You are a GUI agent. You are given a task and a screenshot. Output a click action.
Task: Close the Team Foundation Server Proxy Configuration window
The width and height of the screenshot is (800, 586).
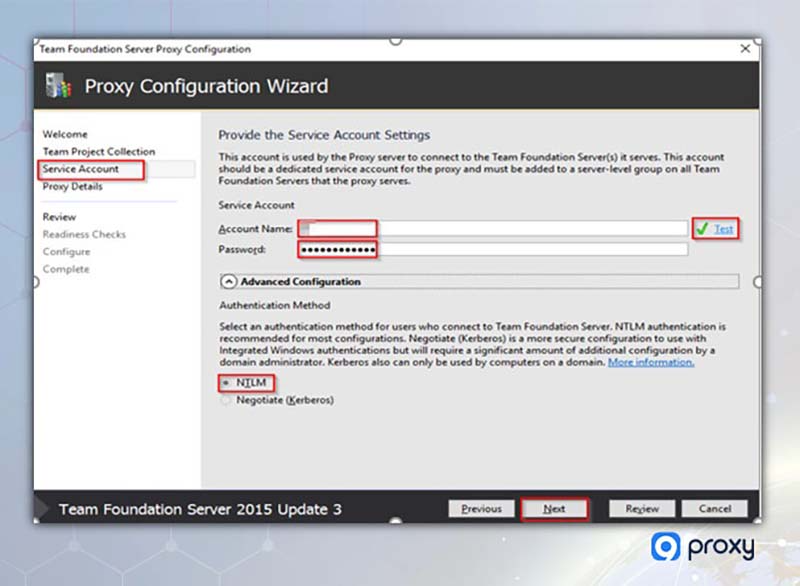tap(745, 48)
